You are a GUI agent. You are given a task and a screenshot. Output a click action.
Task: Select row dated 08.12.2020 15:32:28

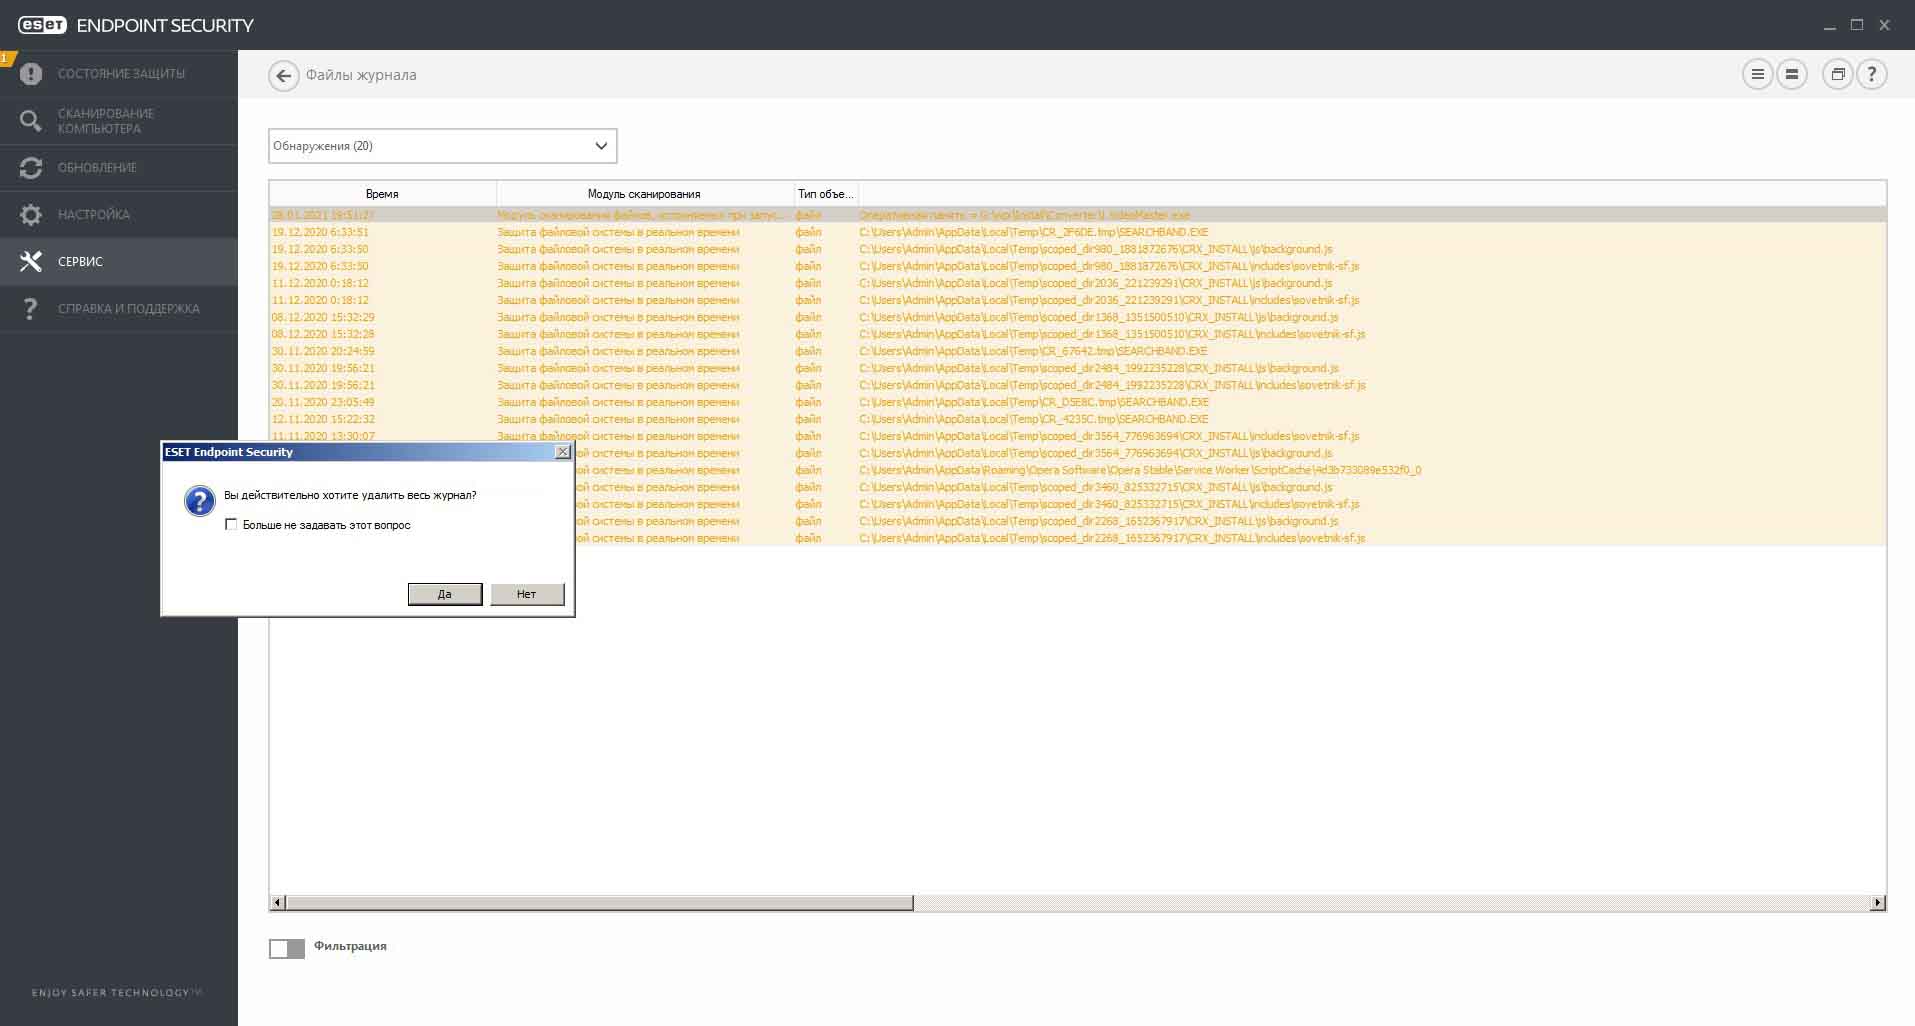(1077, 334)
